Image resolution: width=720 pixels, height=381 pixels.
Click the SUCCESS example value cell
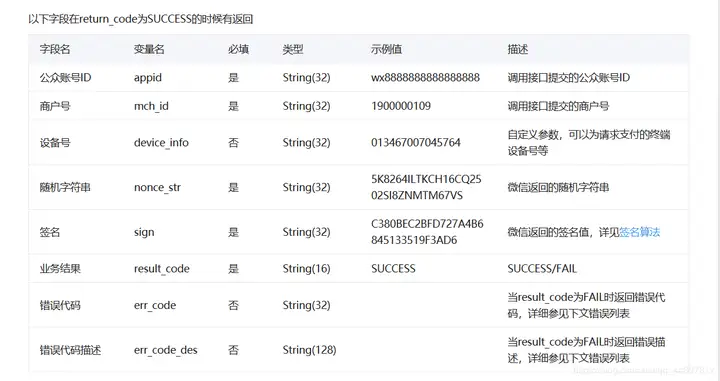click(x=393, y=269)
